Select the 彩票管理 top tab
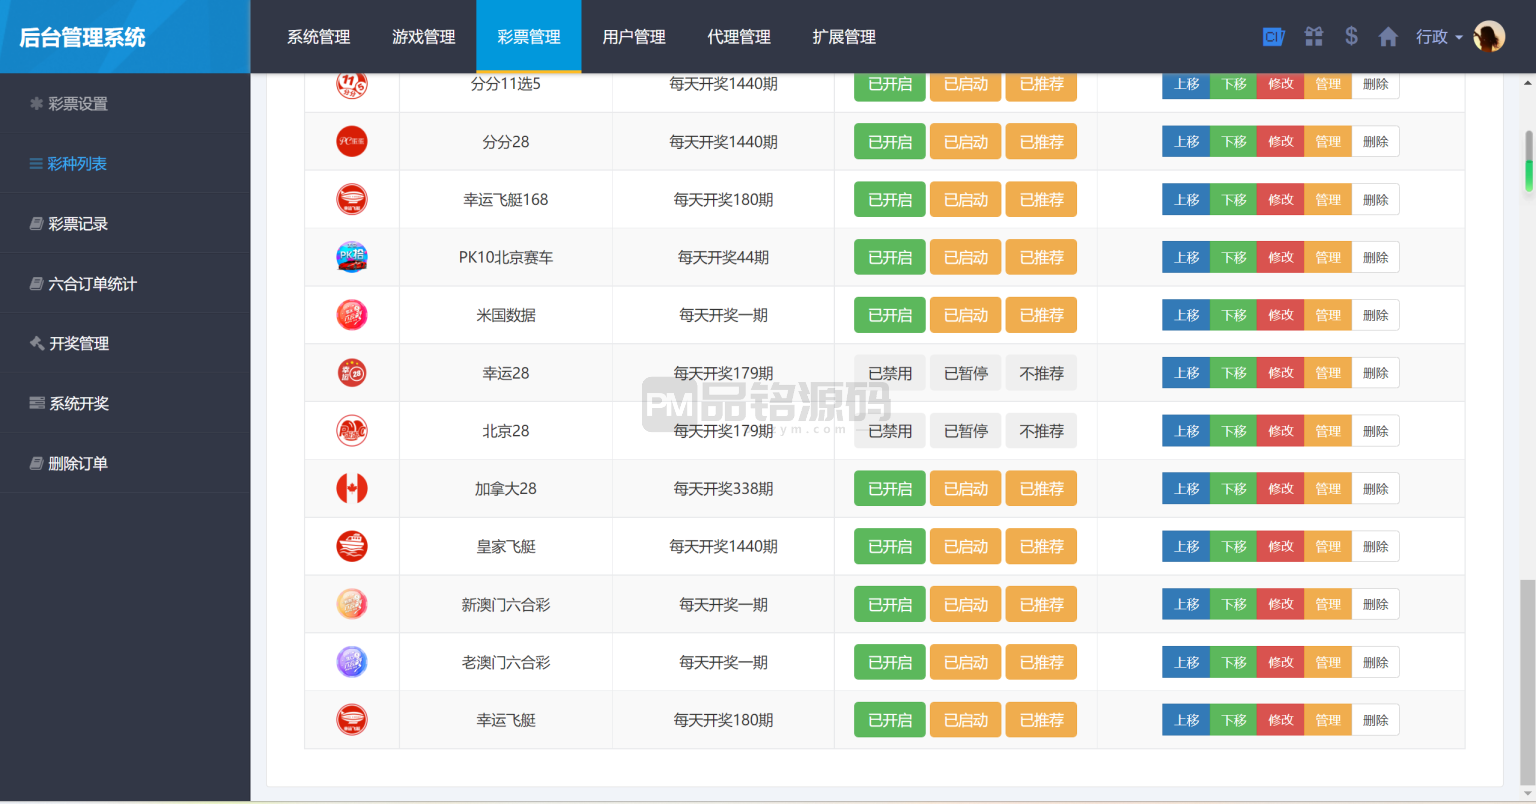1536x804 pixels. pos(529,37)
